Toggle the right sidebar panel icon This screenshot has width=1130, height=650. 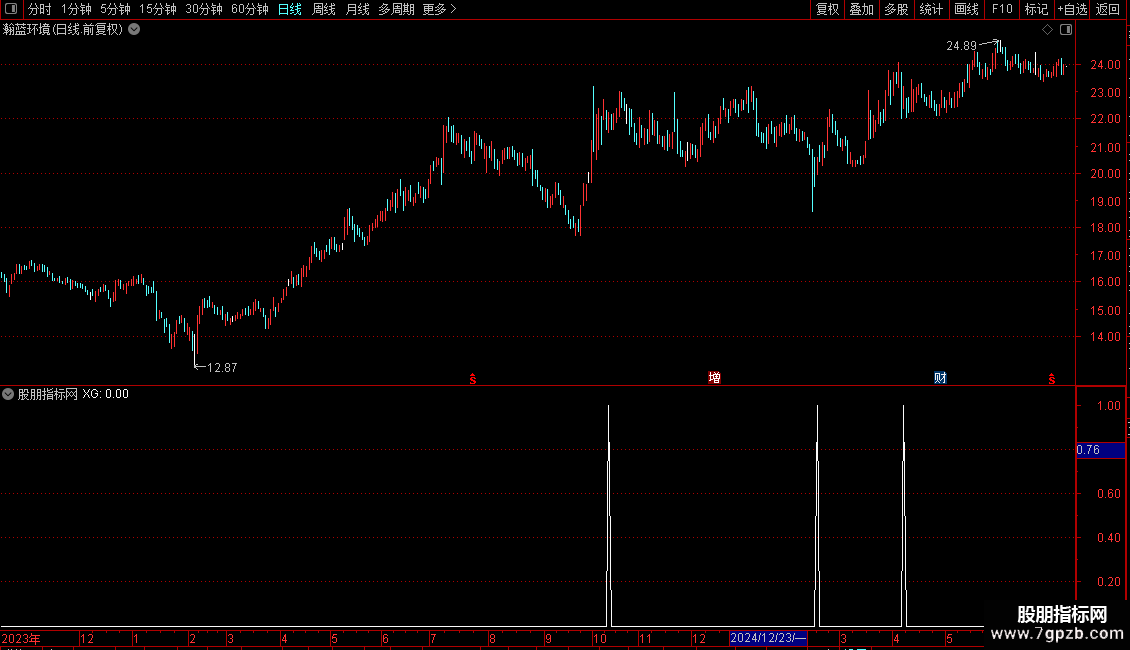pos(1066,30)
